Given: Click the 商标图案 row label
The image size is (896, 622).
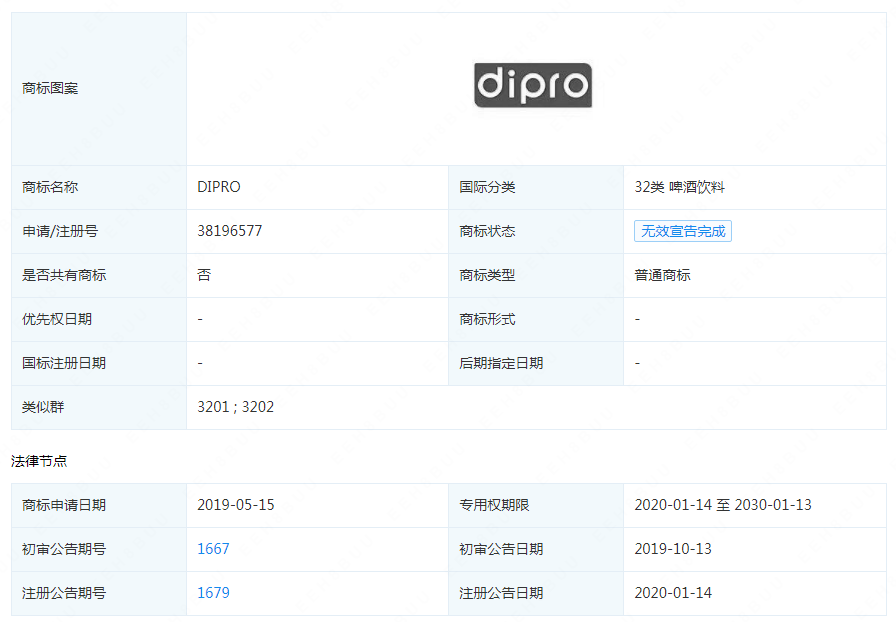Looking at the screenshot, I should (x=50, y=88).
